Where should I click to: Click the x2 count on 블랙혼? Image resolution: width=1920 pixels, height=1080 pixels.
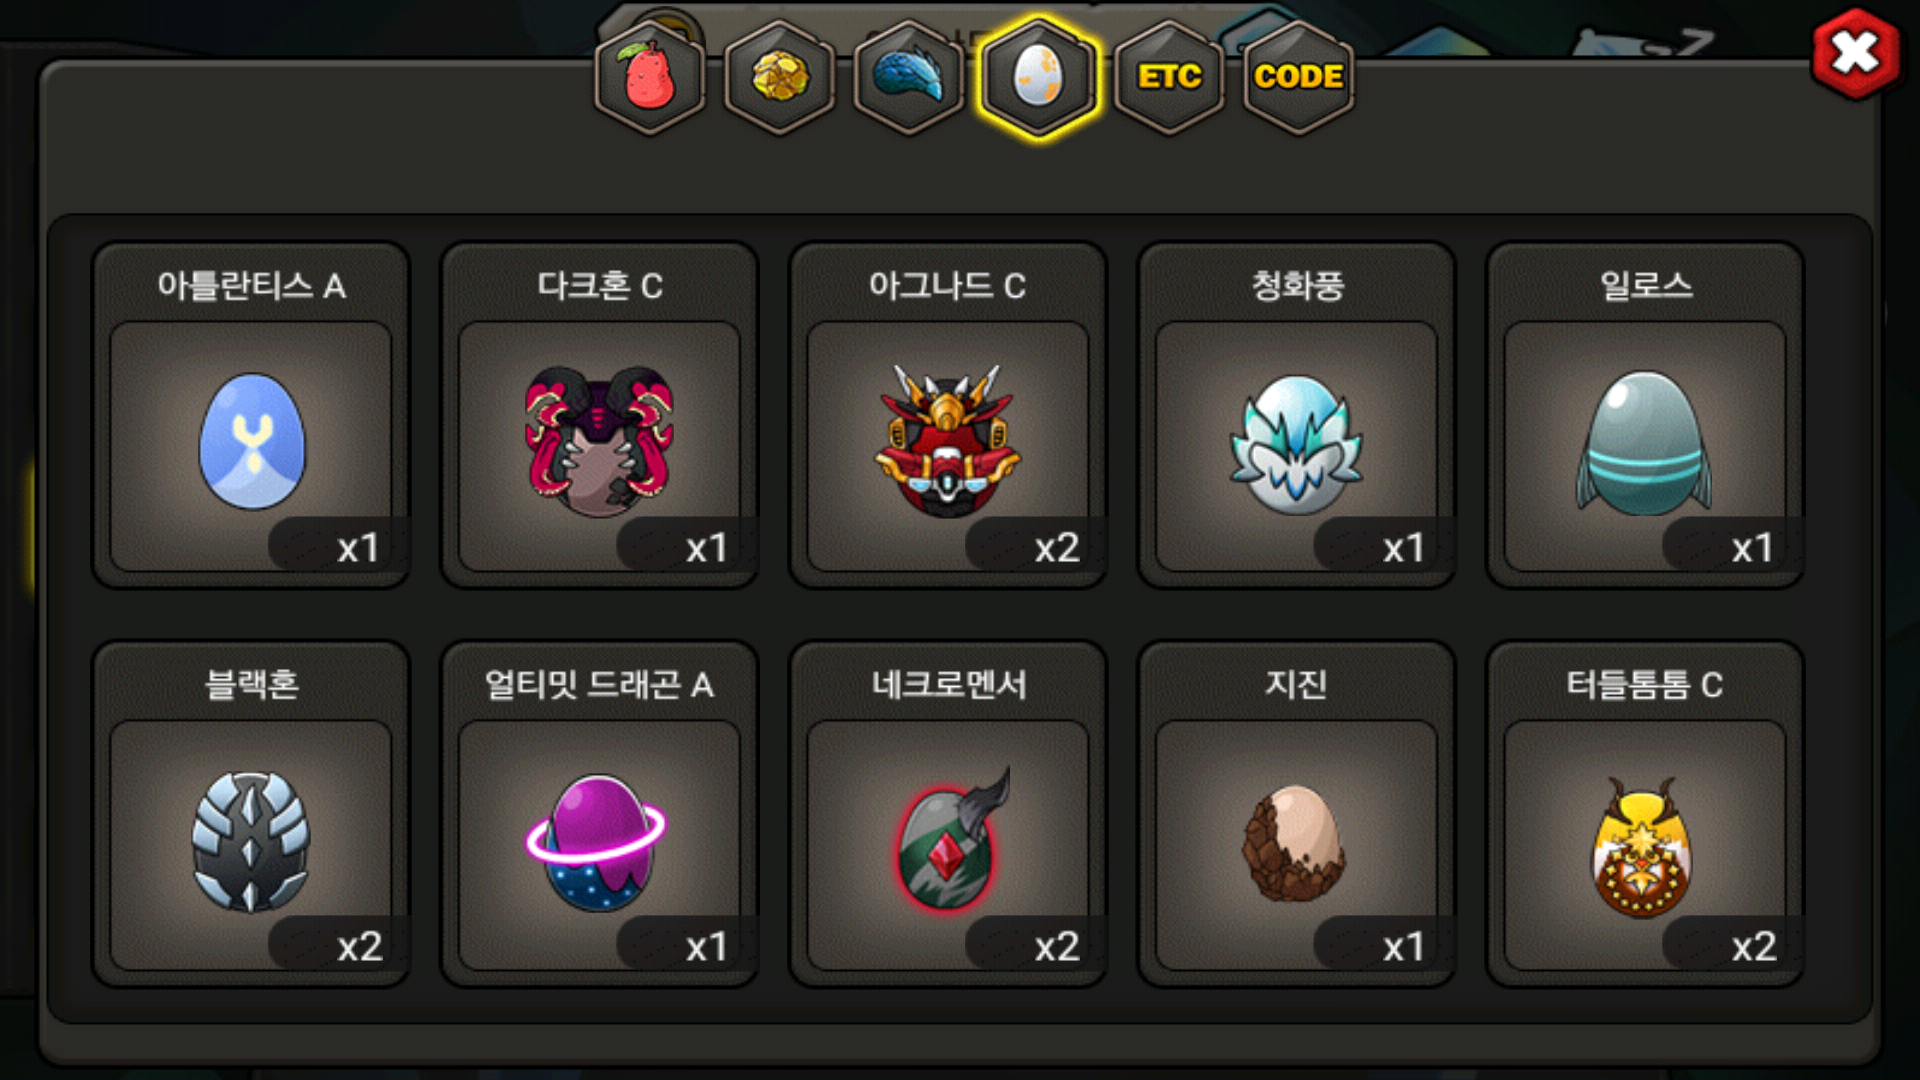point(360,946)
